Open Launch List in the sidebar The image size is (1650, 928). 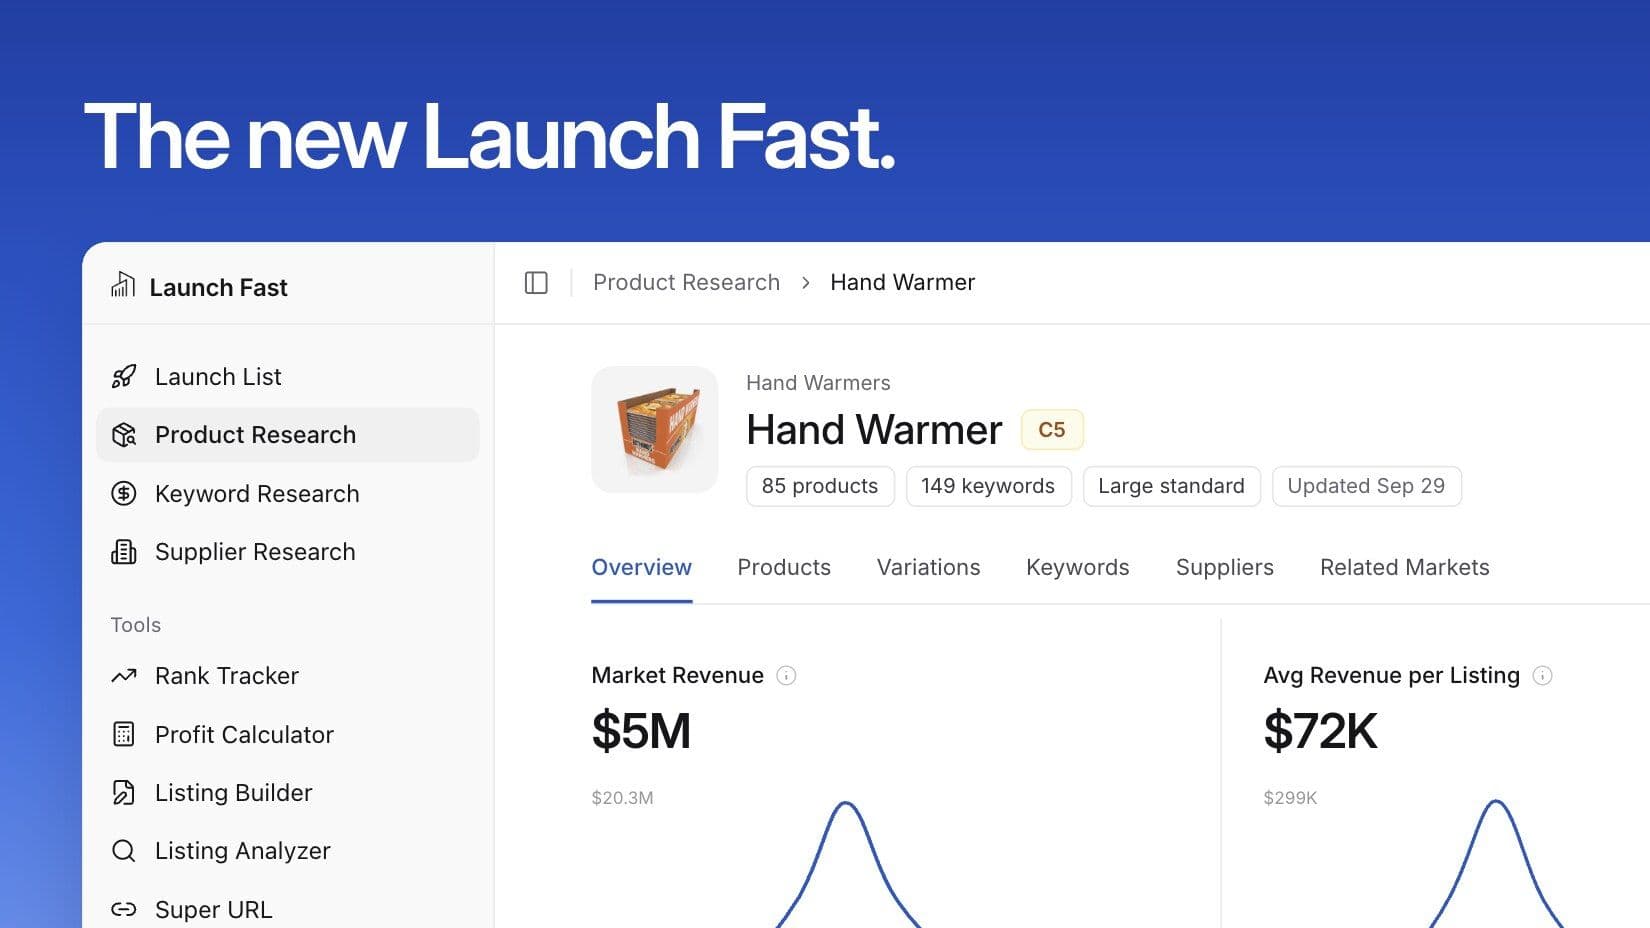[x=288, y=377]
